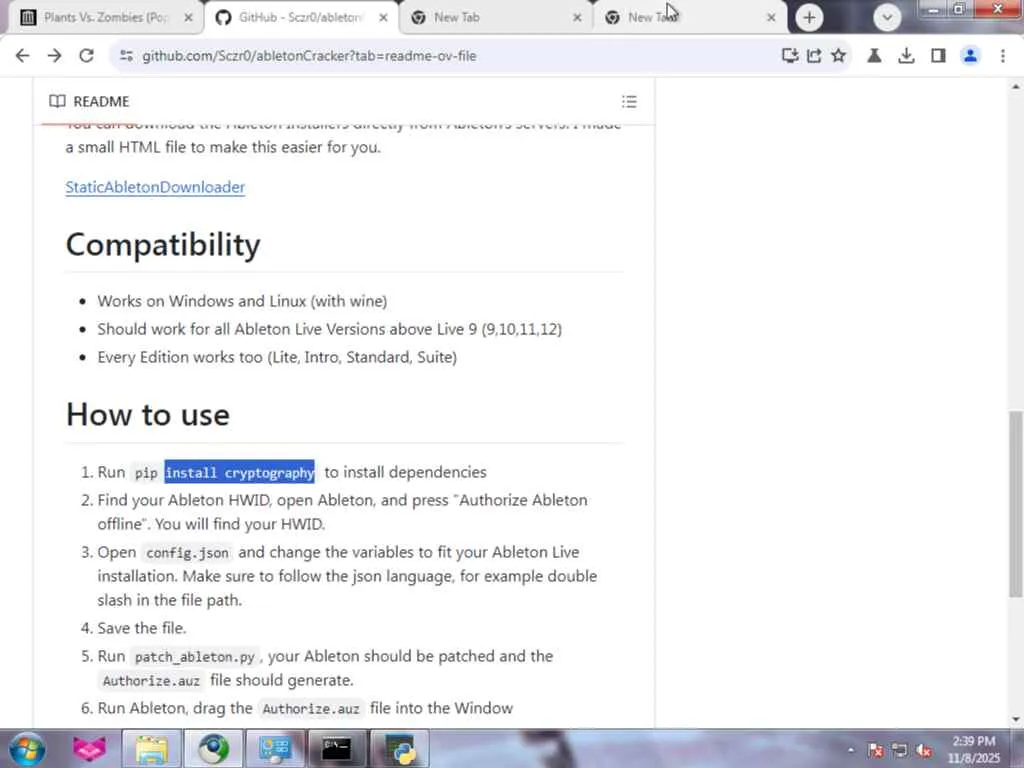The height and width of the screenshot is (768, 1024).
Task: Open a new tab with the plus button
Action: (809, 17)
